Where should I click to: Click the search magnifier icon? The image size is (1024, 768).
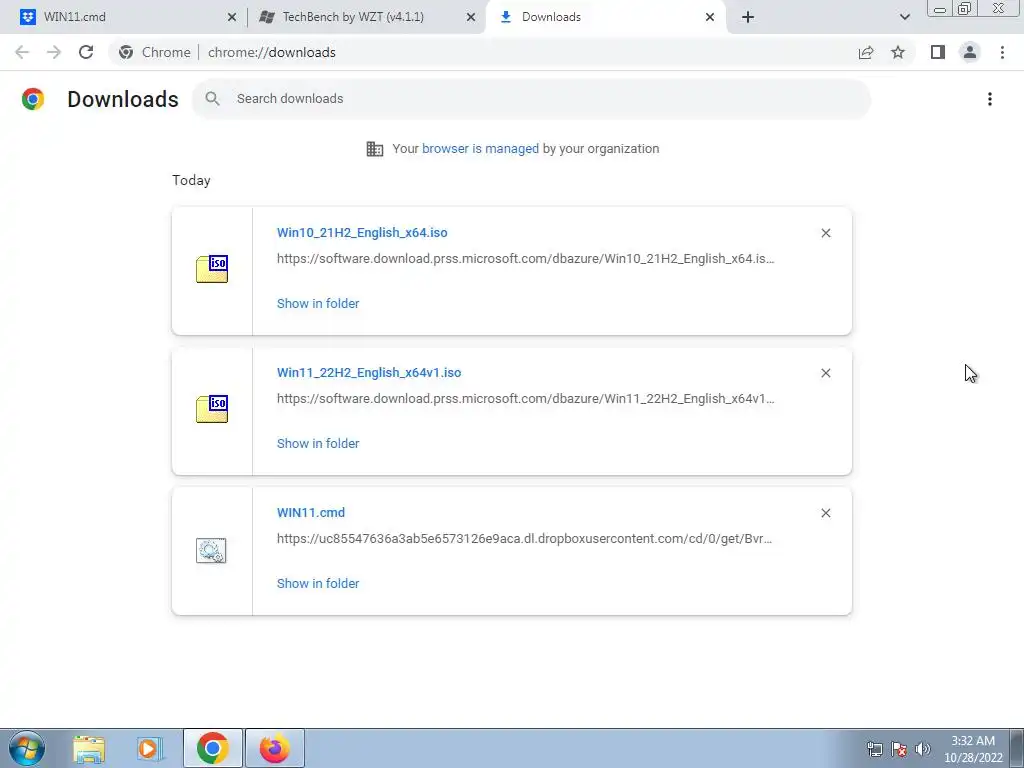click(x=212, y=99)
